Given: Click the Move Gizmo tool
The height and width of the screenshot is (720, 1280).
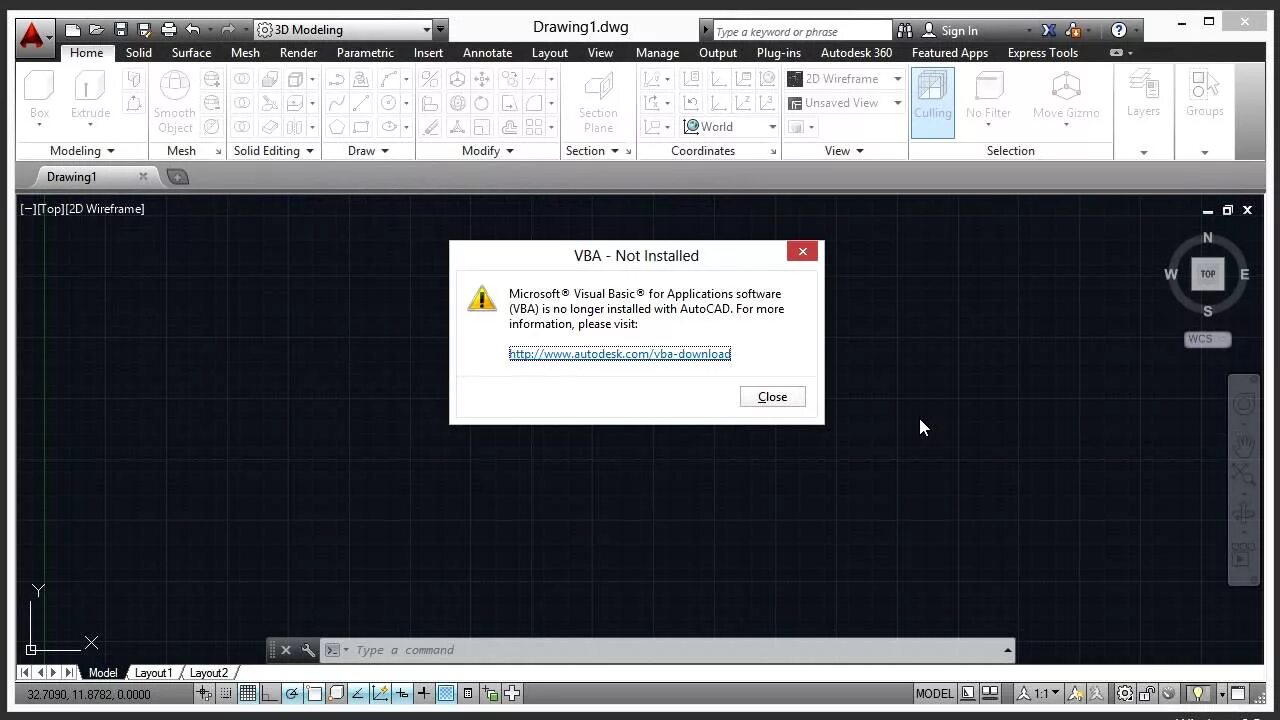Looking at the screenshot, I should pos(1066,98).
